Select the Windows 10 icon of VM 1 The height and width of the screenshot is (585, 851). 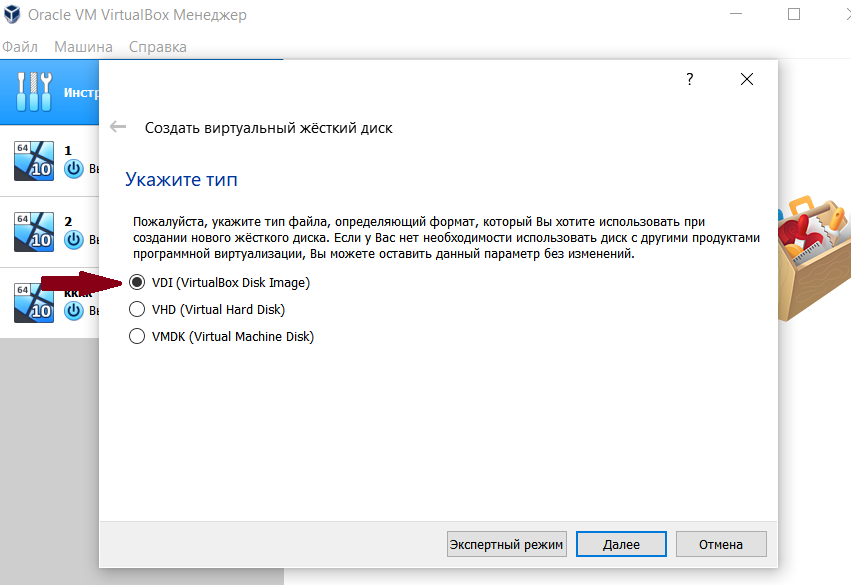(x=33, y=160)
